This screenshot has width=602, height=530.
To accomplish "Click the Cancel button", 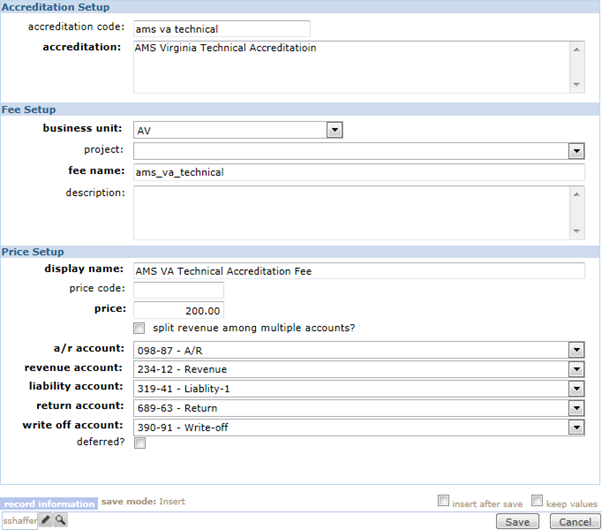I will coord(573,521).
